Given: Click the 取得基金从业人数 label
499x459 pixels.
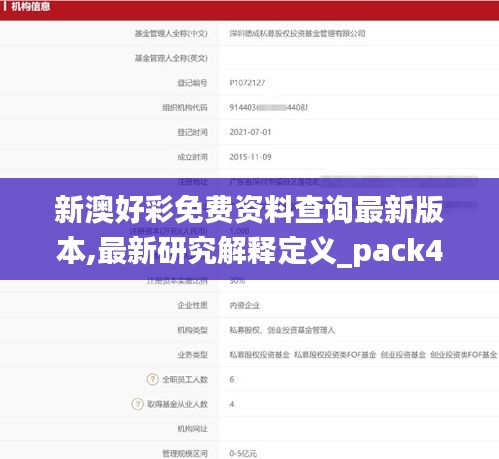Looking at the screenshot, I should tap(177, 404).
